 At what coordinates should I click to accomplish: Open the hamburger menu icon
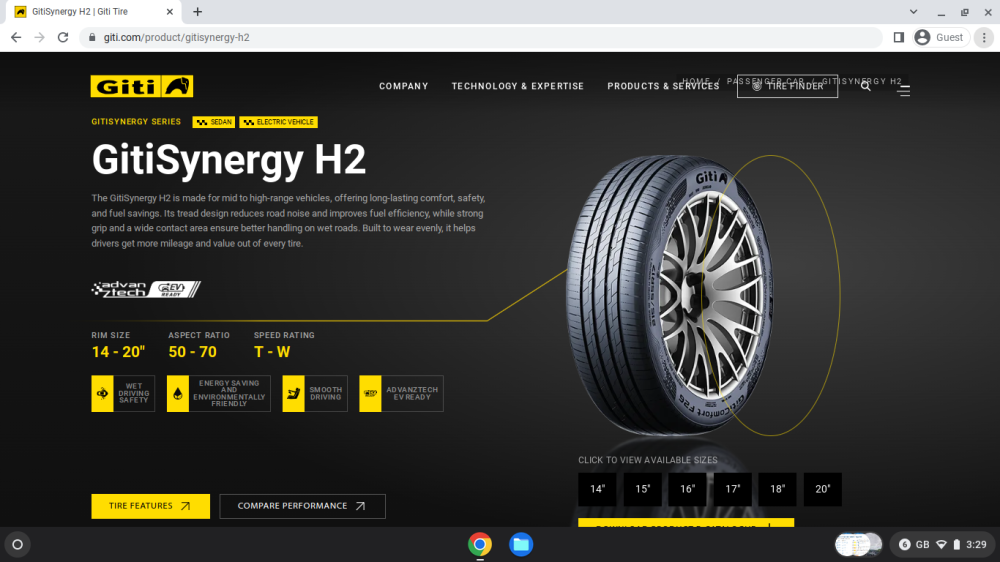(903, 91)
